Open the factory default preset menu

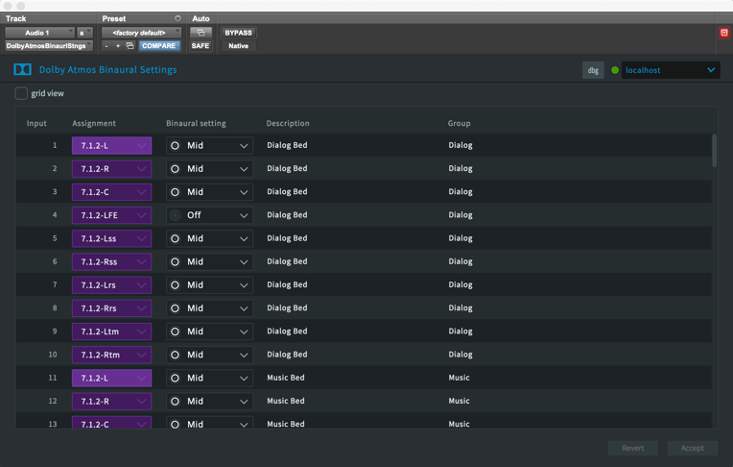140,32
